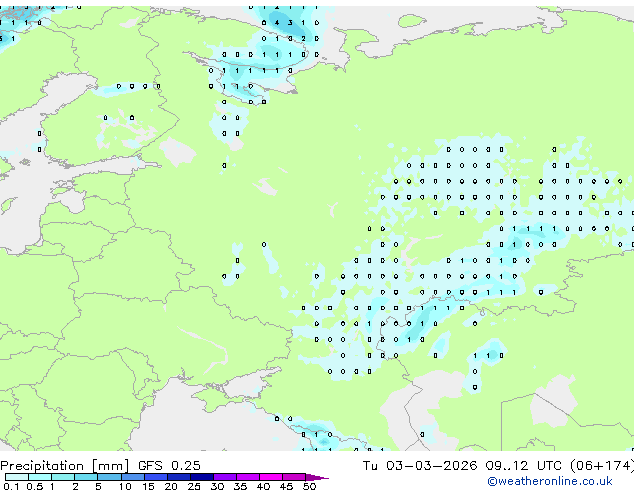Select the 0.5–1 mm legend color box
This screenshot has width=634, height=490.
(x=40, y=477)
